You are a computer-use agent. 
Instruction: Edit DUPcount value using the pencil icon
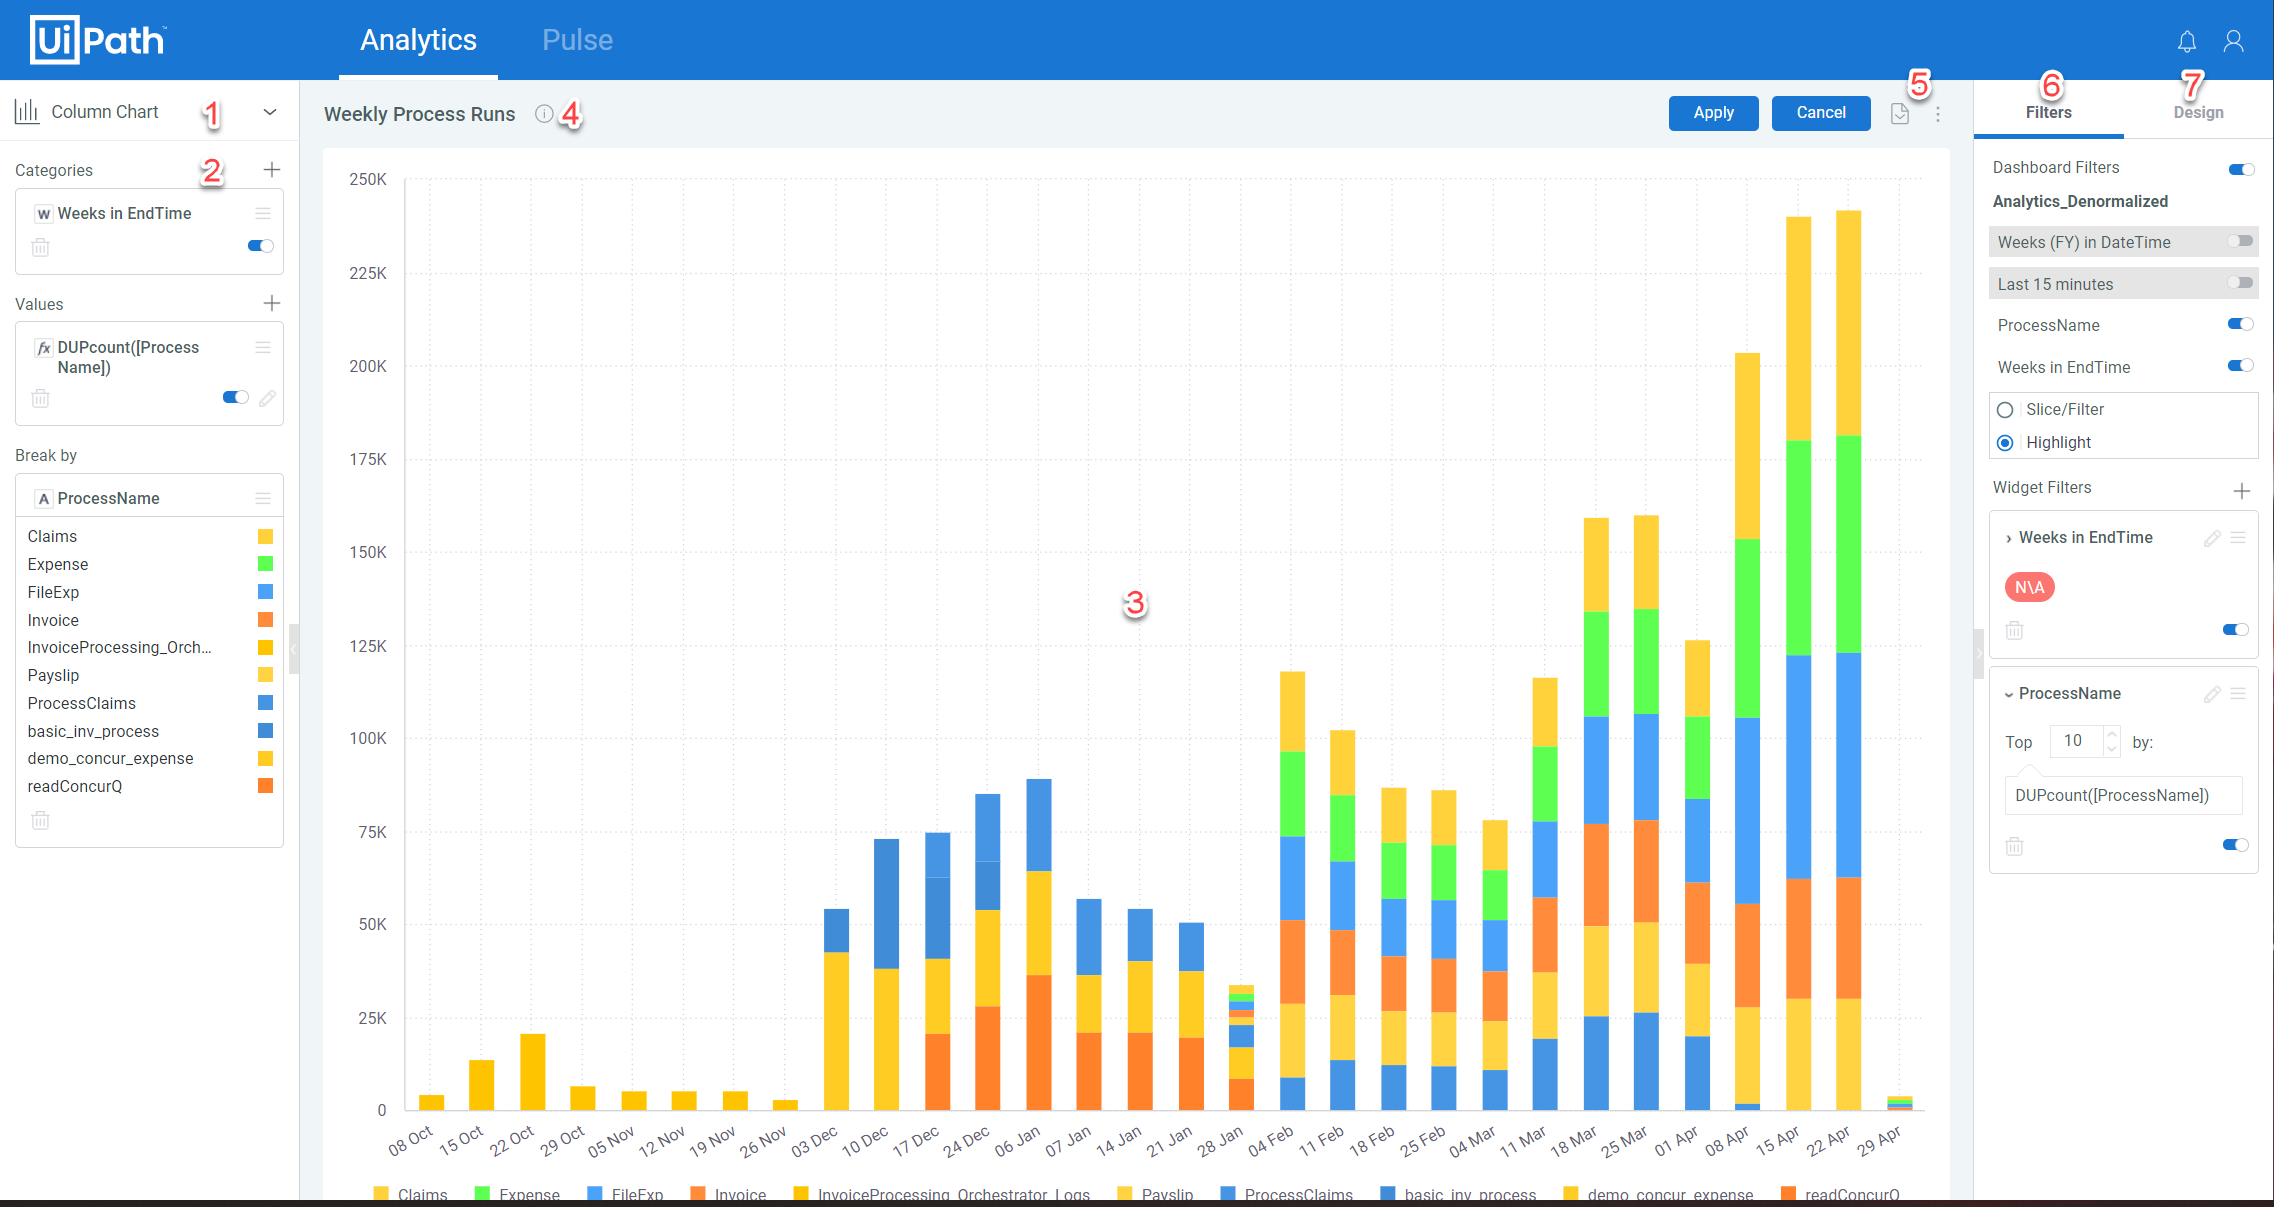(x=267, y=398)
